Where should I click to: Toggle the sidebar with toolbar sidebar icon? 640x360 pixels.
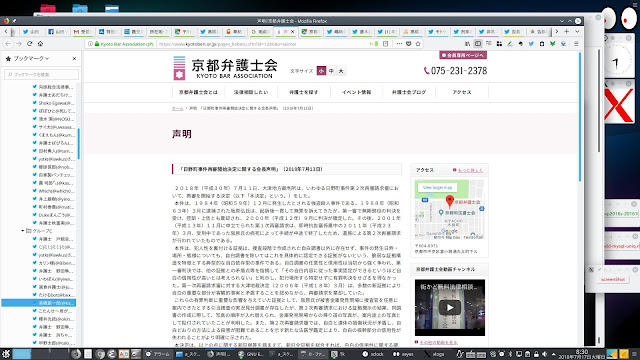478,44
